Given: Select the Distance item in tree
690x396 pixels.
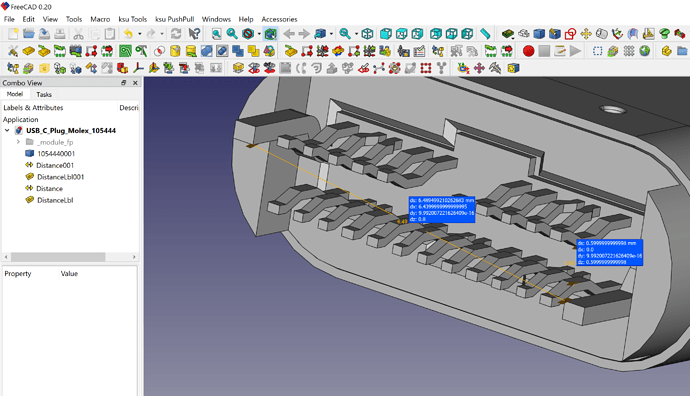Looking at the screenshot, I should [x=49, y=188].
